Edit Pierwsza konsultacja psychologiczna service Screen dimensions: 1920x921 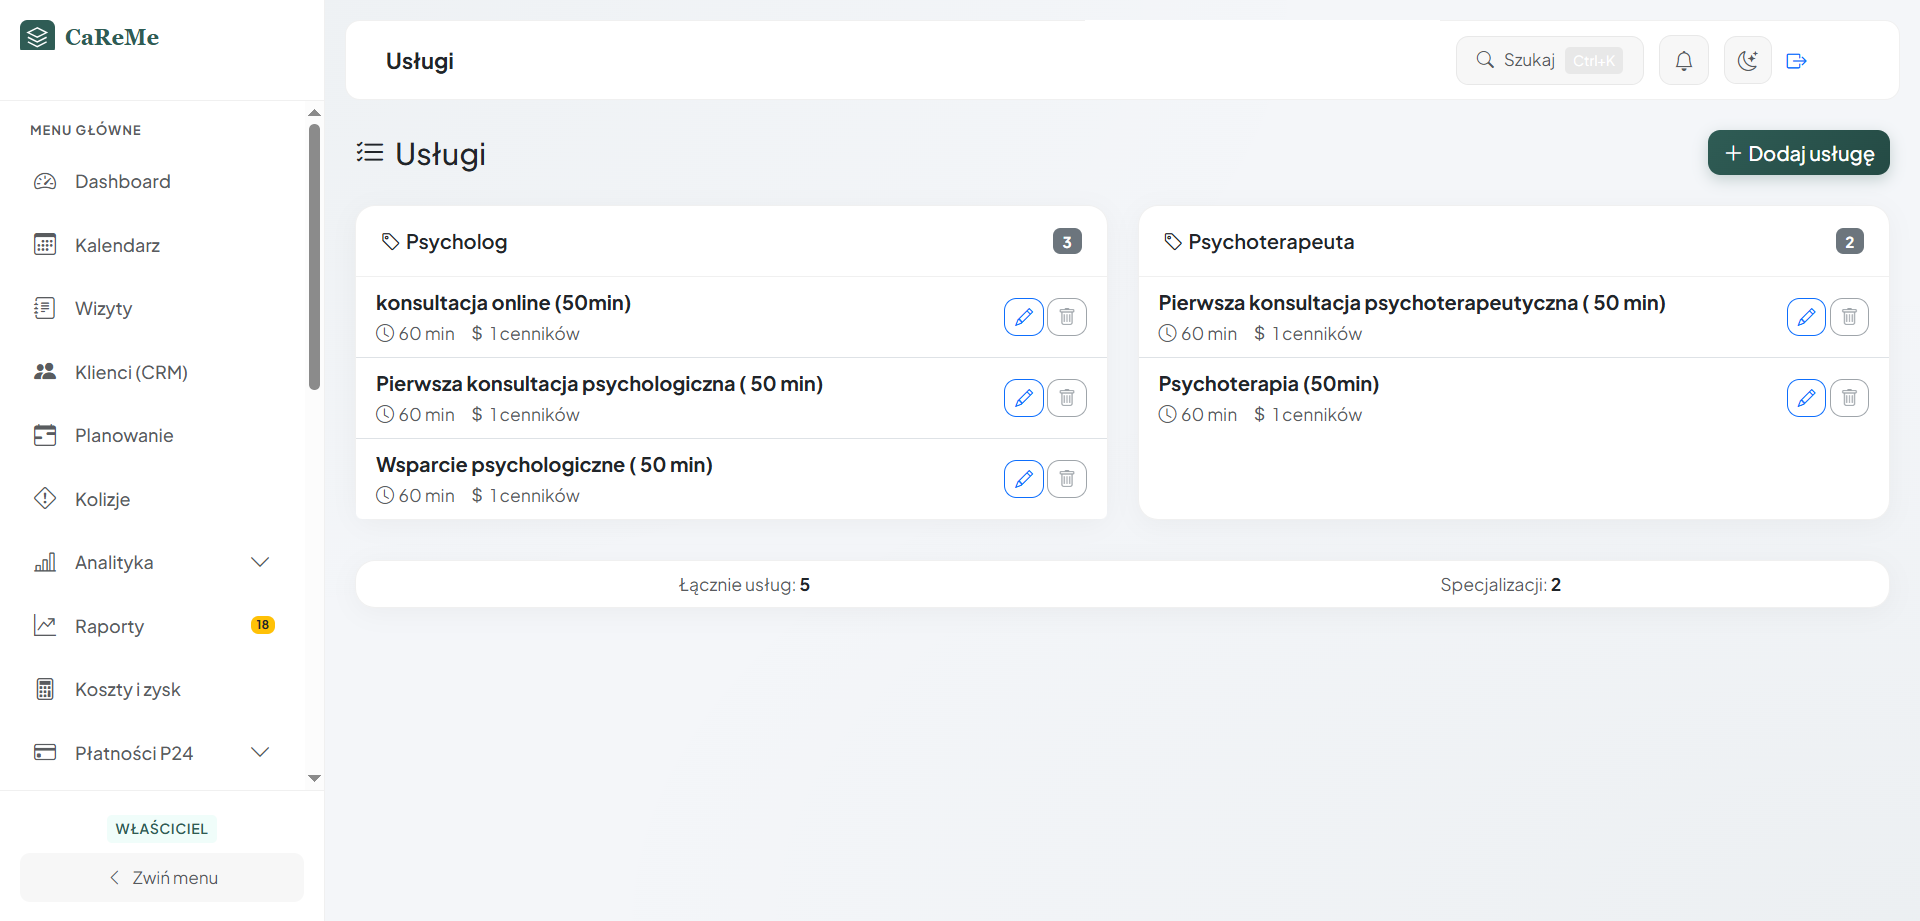[1023, 398]
